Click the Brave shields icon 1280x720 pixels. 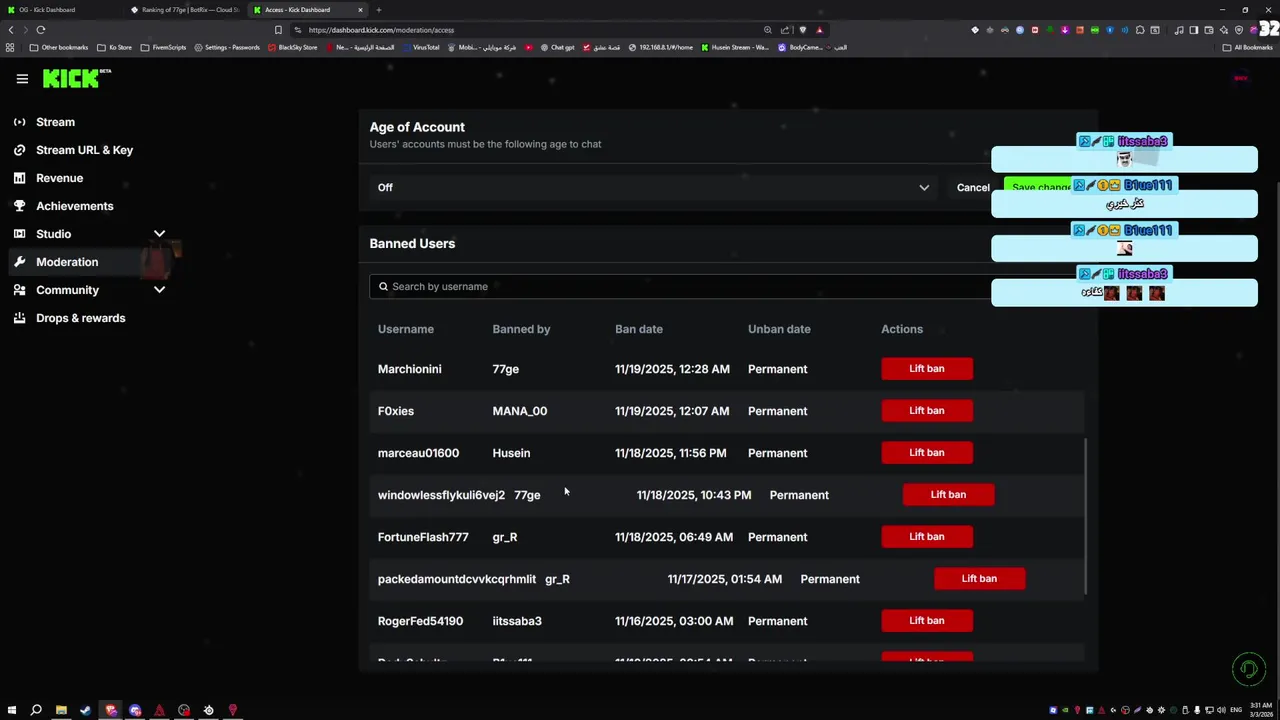pos(802,30)
